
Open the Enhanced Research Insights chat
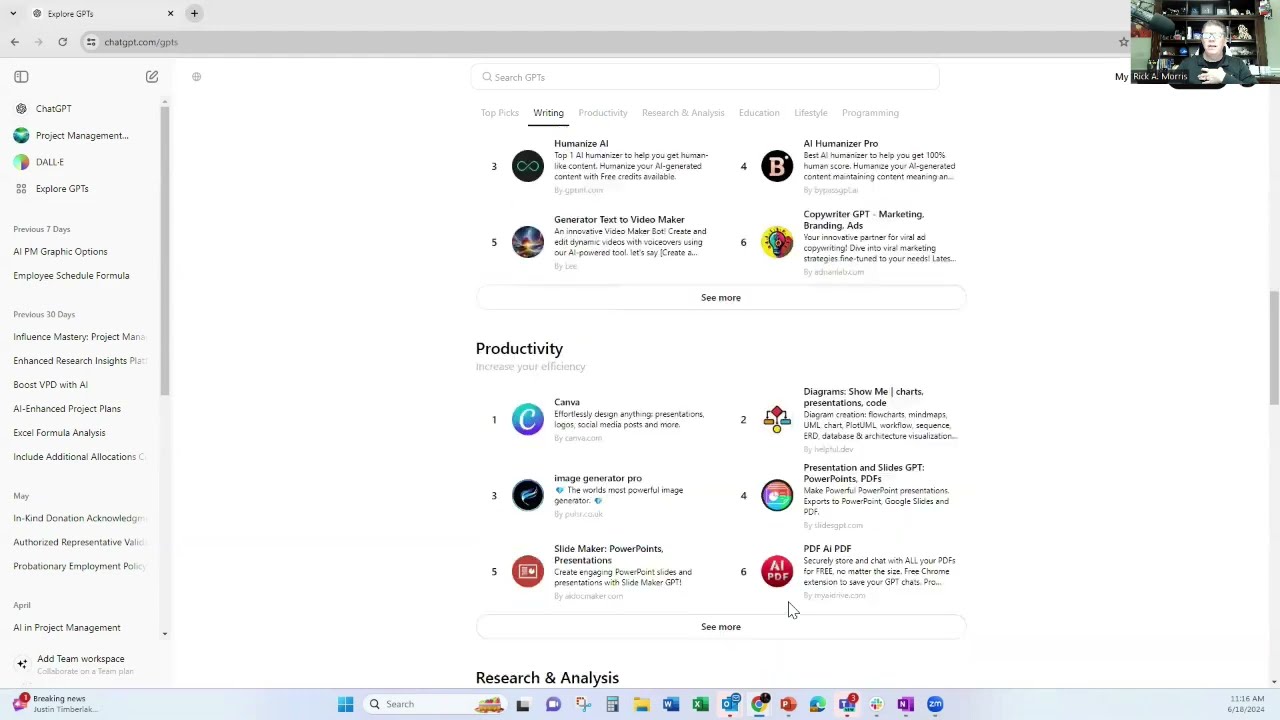(80, 361)
